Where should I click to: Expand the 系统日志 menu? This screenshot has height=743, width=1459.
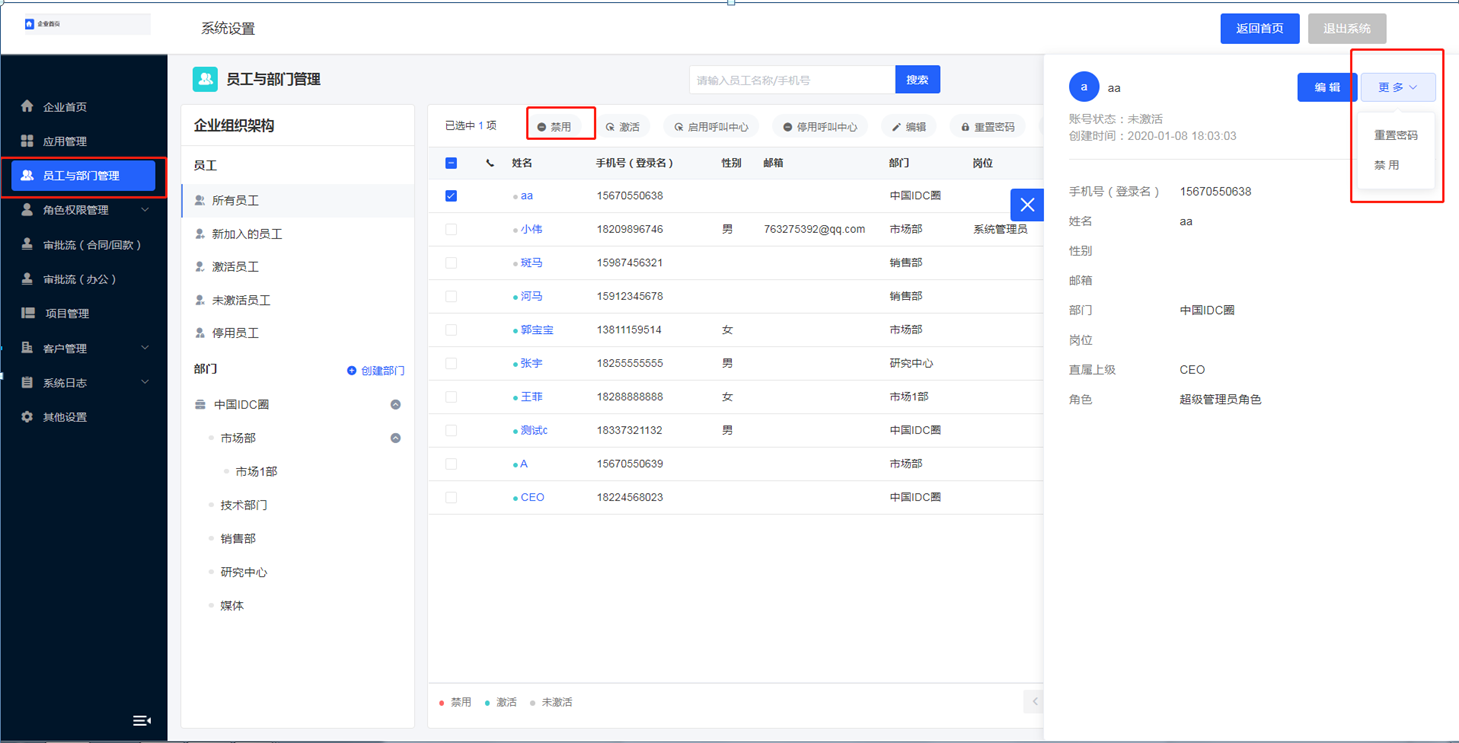[83, 382]
